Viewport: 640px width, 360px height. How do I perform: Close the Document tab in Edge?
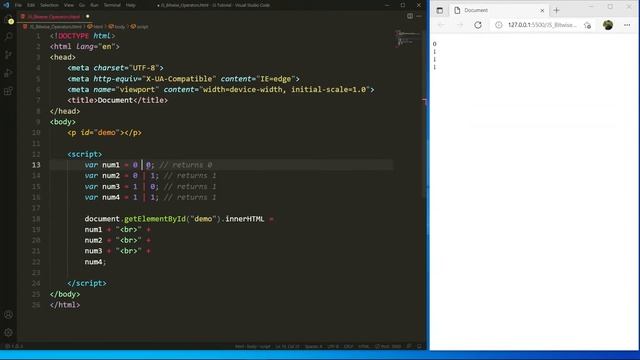(542, 11)
